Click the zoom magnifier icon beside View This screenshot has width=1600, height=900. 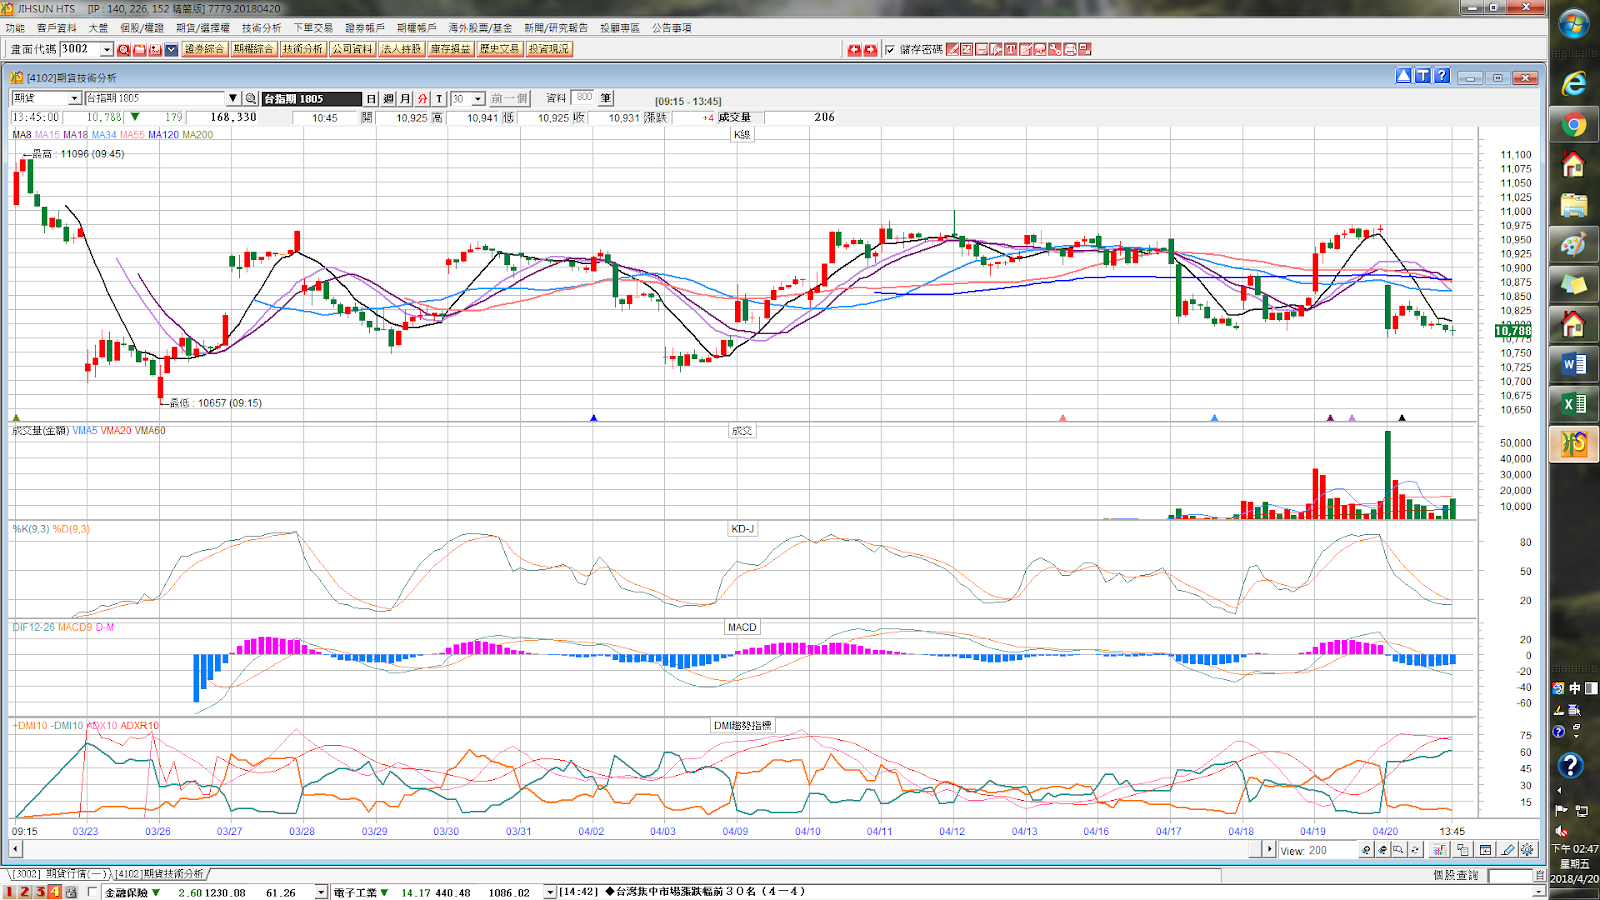(x=1398, y=850)
